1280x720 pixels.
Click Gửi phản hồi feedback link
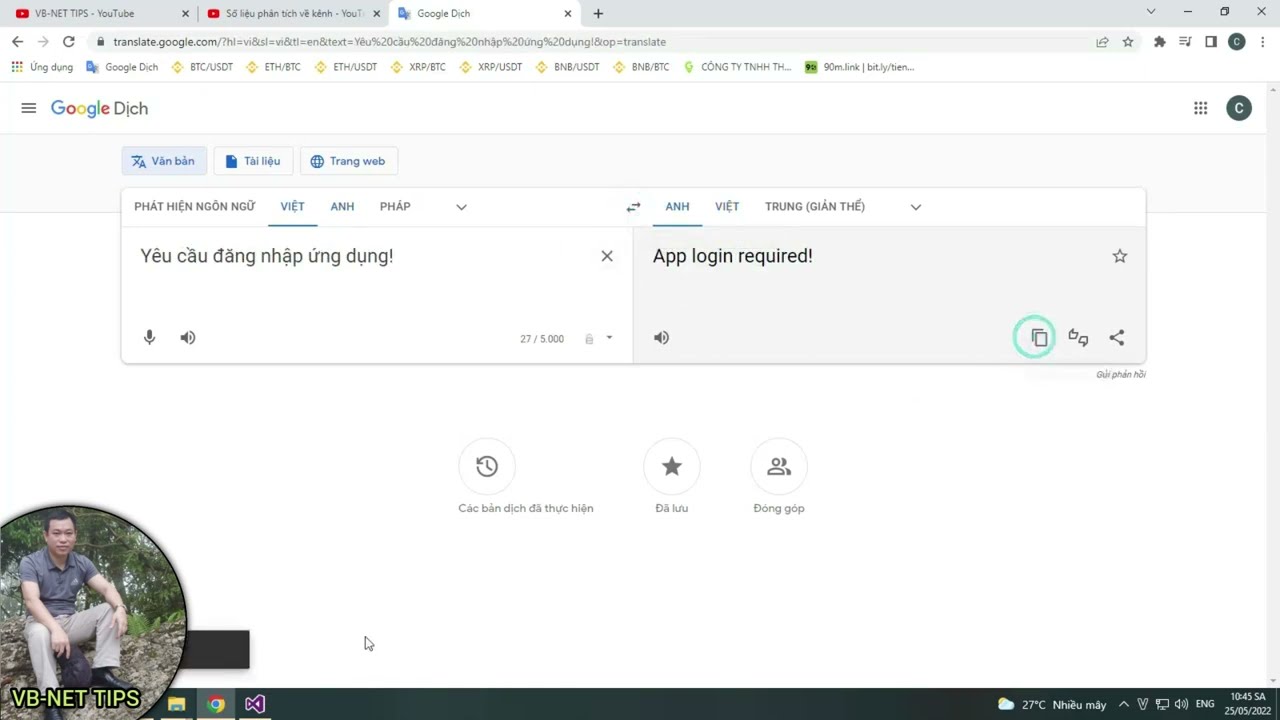click(x=1120, y=374)
